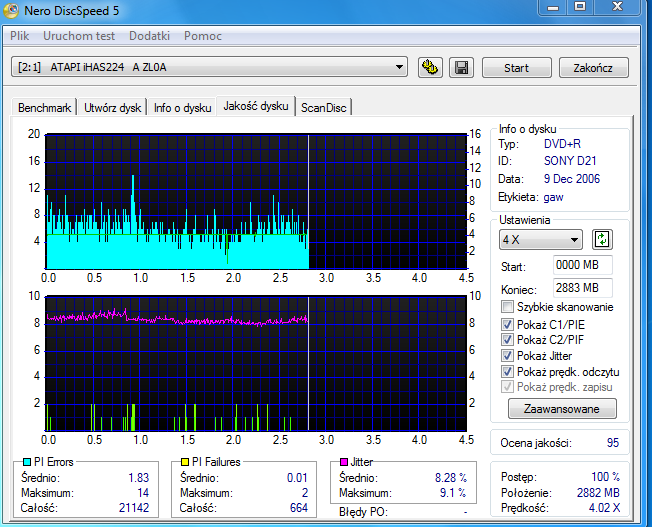Maximize the Nero DiscSpeed window
Image resolution: width=652 pixels, height=527 pixels.
click(x=580, y=7)
